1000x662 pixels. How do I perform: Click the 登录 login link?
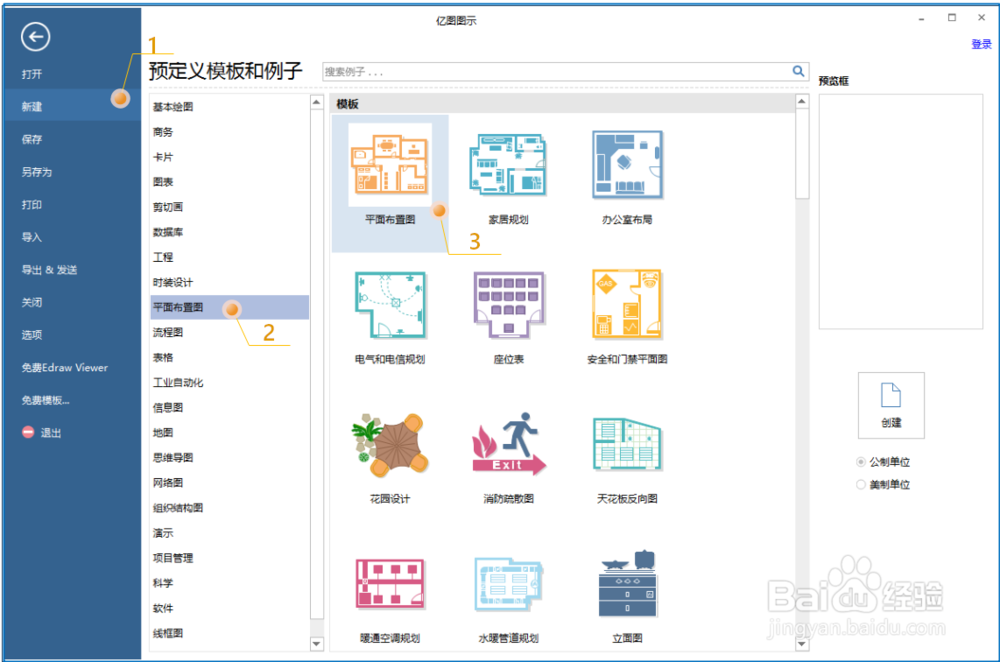click(982, 44)
